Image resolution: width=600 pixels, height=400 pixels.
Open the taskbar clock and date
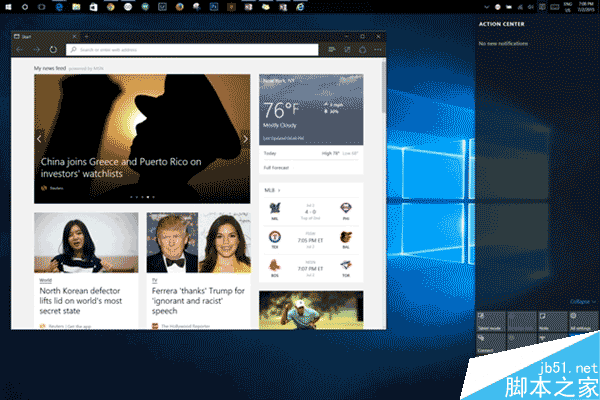click(x=585, y=7)
